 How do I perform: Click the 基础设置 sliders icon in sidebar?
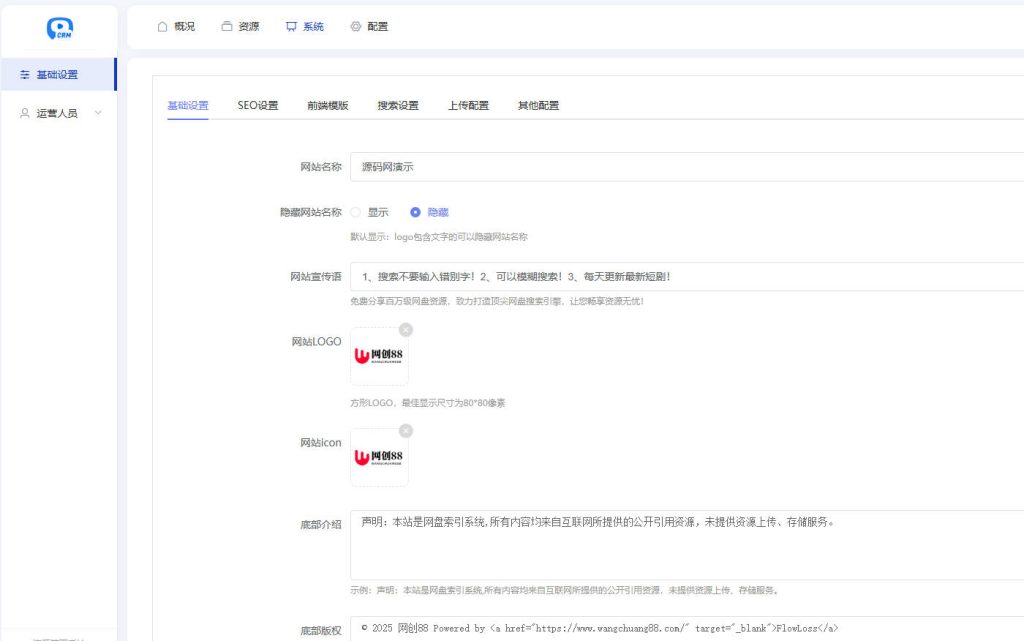(25, 74)
